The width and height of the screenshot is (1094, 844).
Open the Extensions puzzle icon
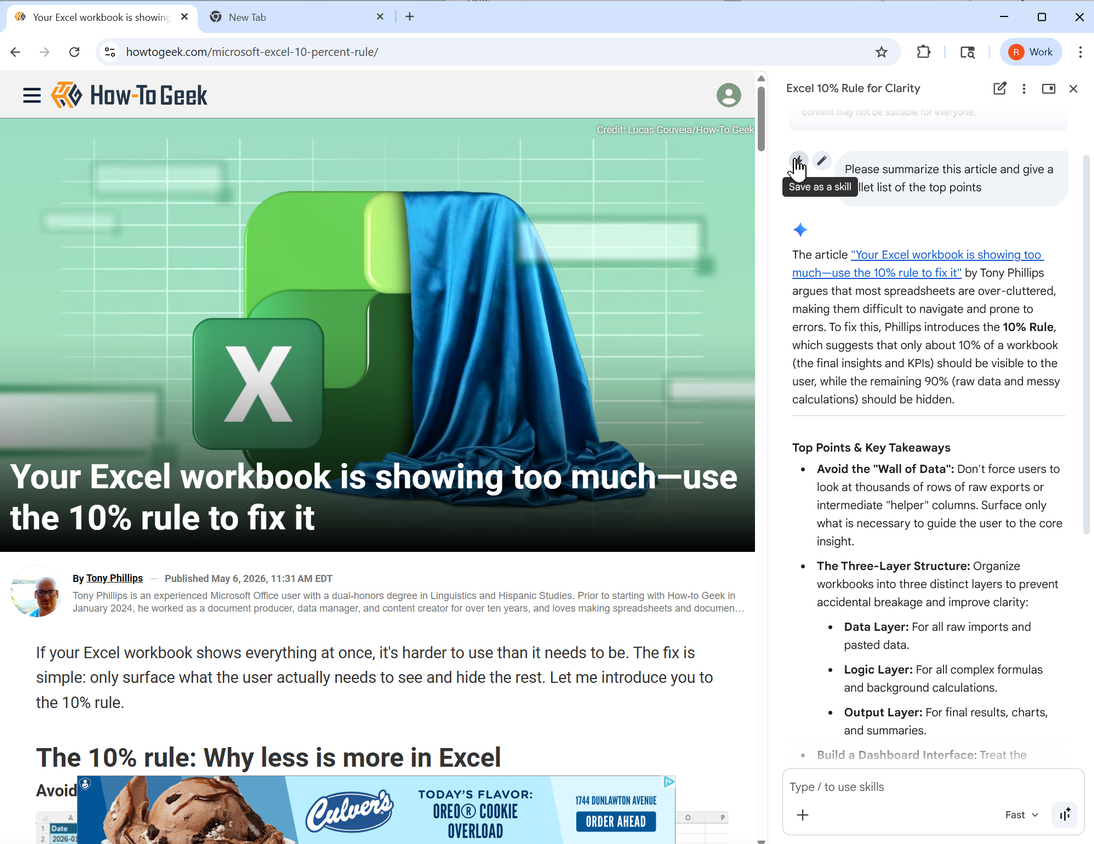click(x=923, y=52)
